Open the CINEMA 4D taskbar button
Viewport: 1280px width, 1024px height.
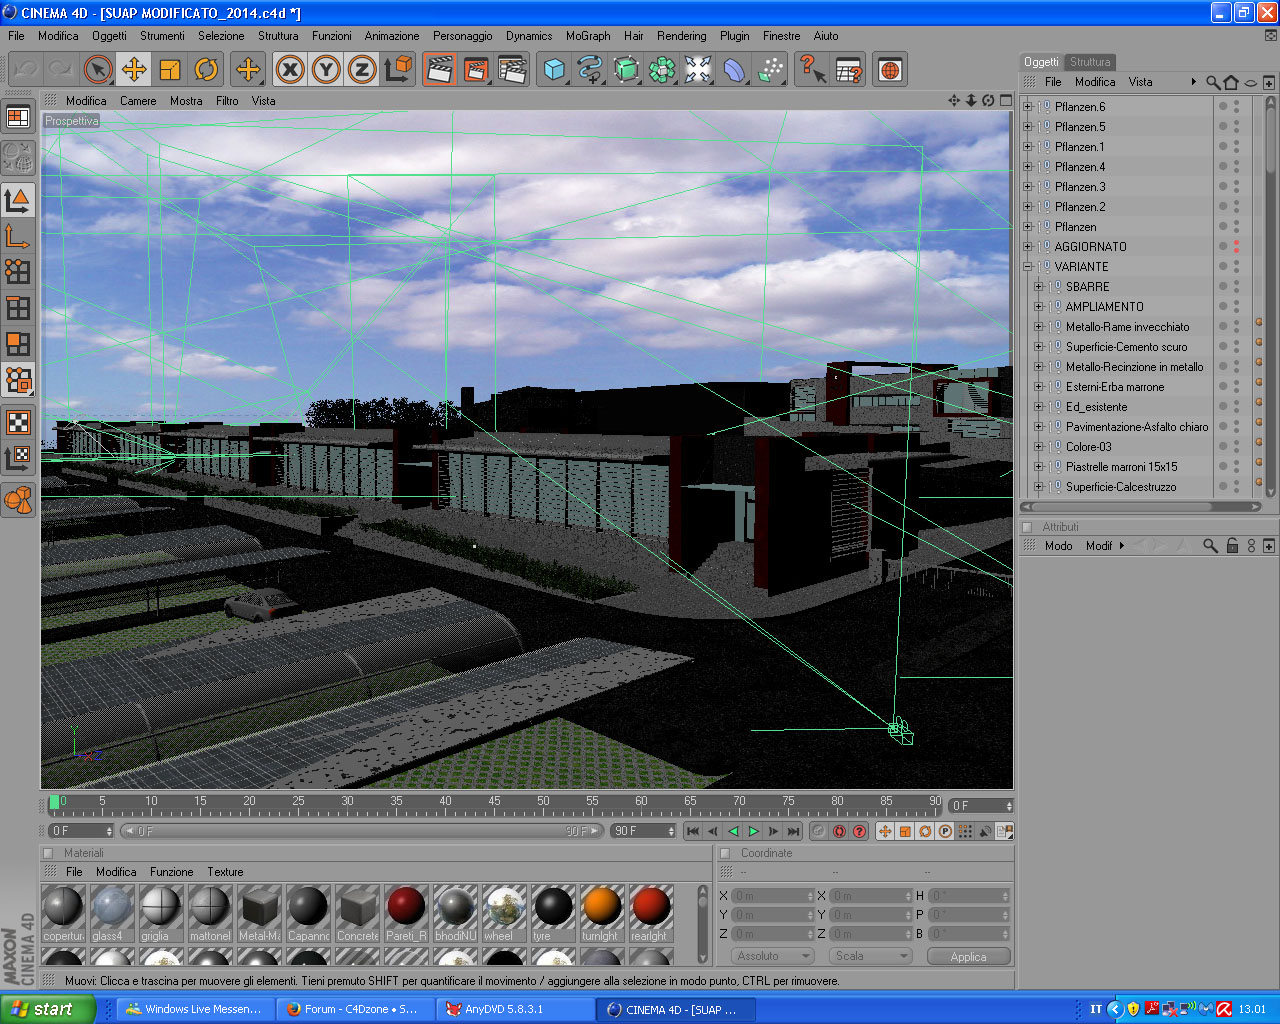click(x=673, y=1009)
